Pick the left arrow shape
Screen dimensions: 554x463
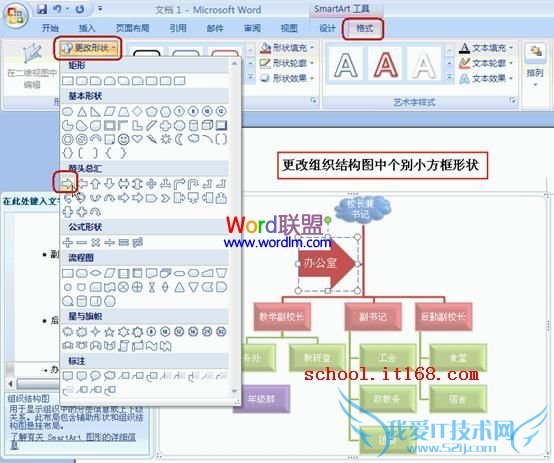click(x=82, y=183)
